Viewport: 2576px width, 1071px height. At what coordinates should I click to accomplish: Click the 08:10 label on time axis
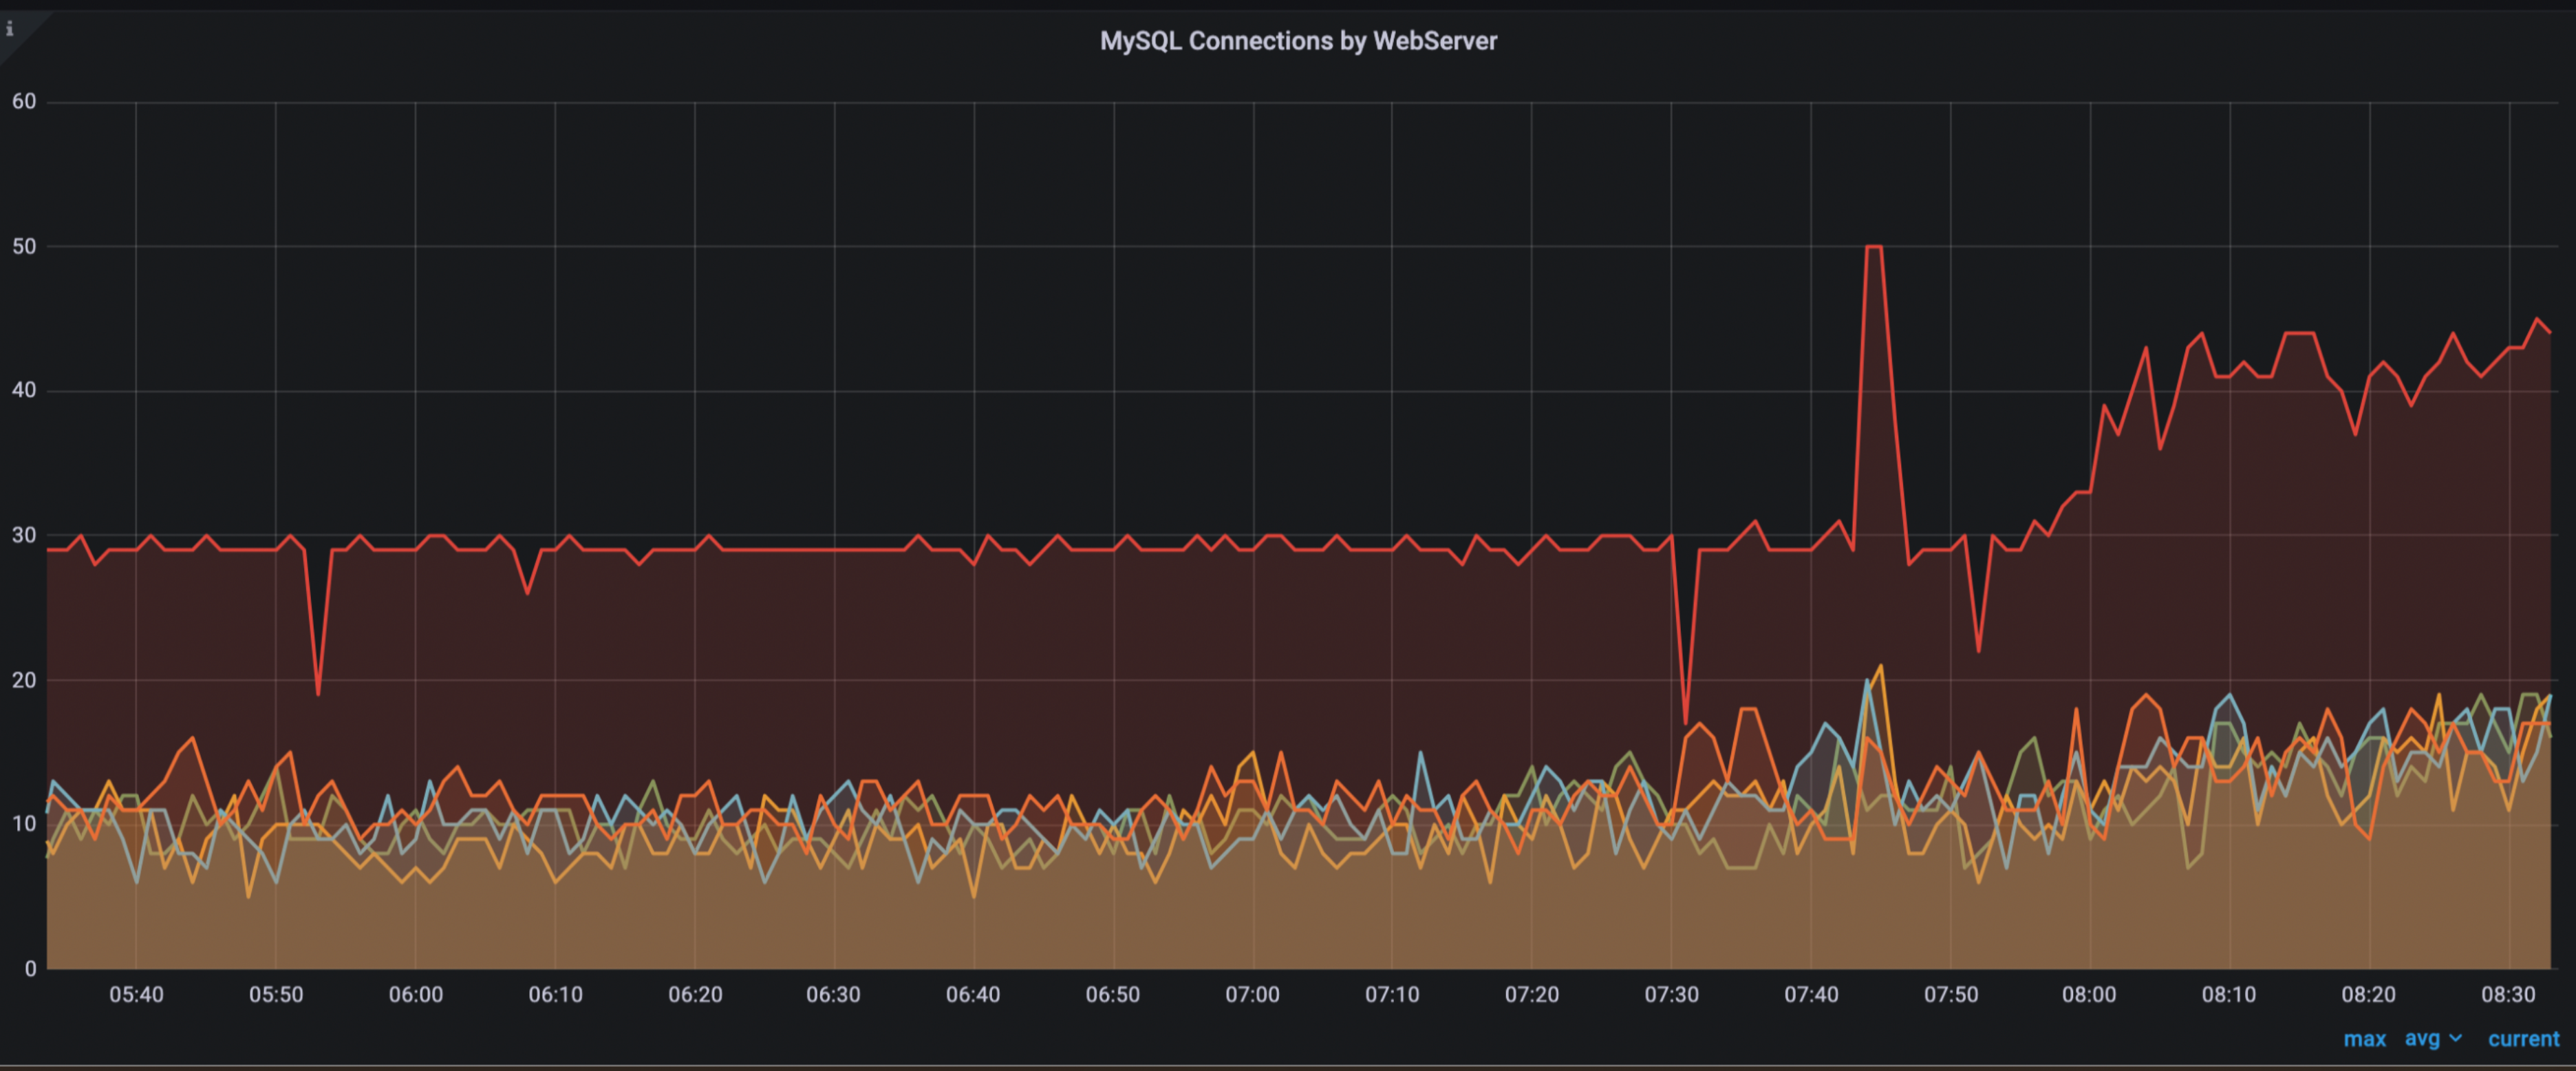(x=2228, y=994)
